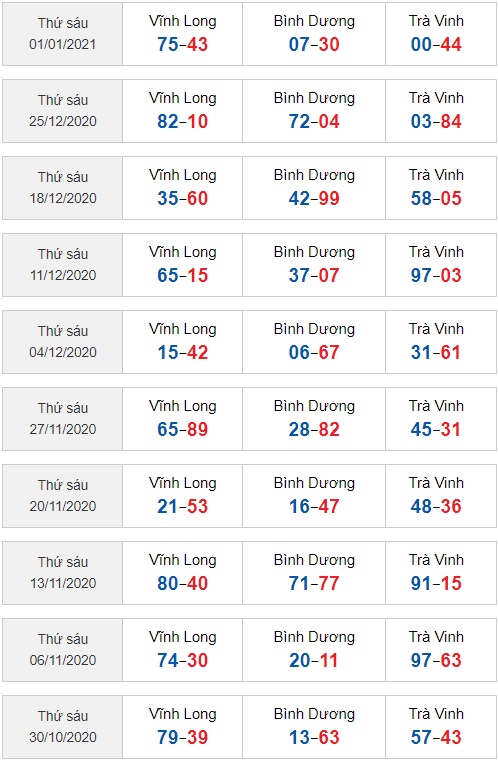Click the 25/12/2020 date cell
This screenshot has height=761, width=498.
click(63, 111)
